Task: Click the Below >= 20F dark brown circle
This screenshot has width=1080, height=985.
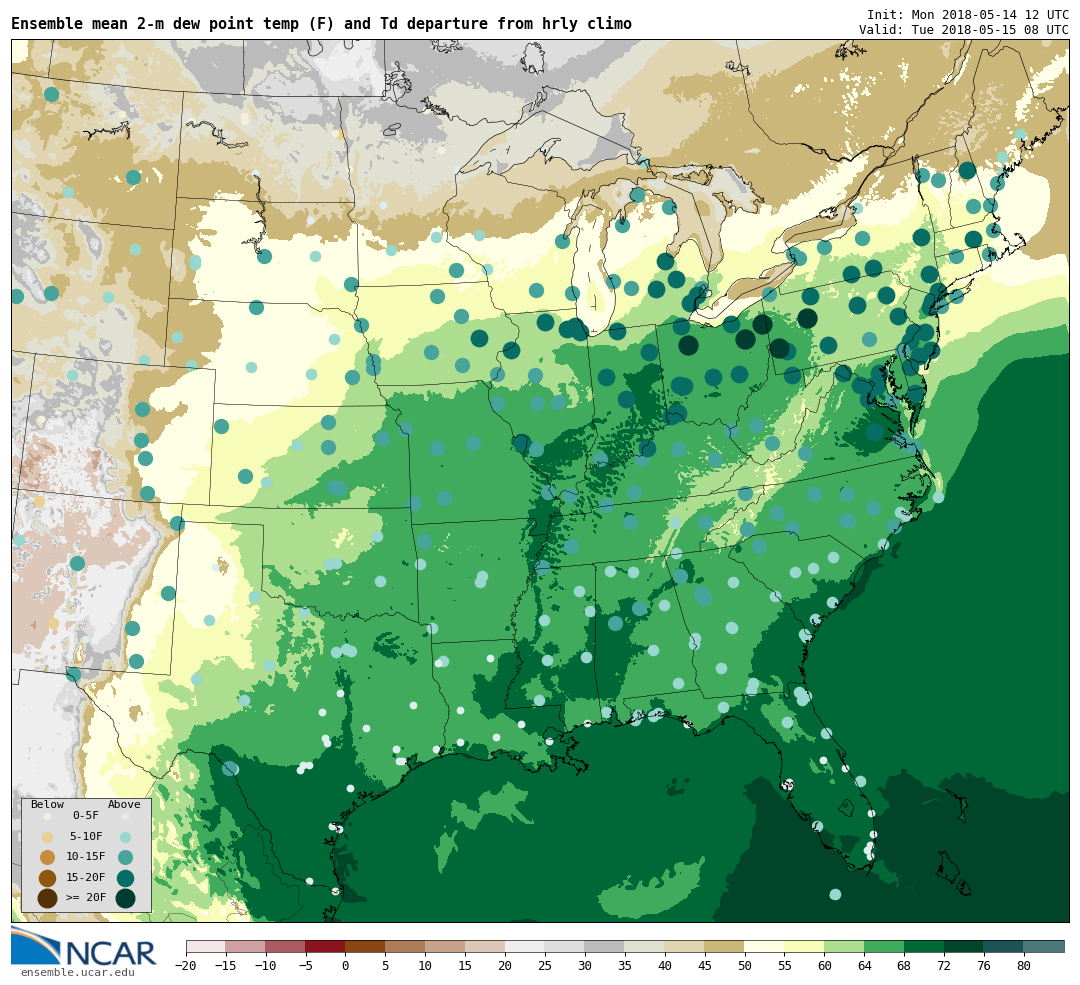Action: (x=47, y=898)
